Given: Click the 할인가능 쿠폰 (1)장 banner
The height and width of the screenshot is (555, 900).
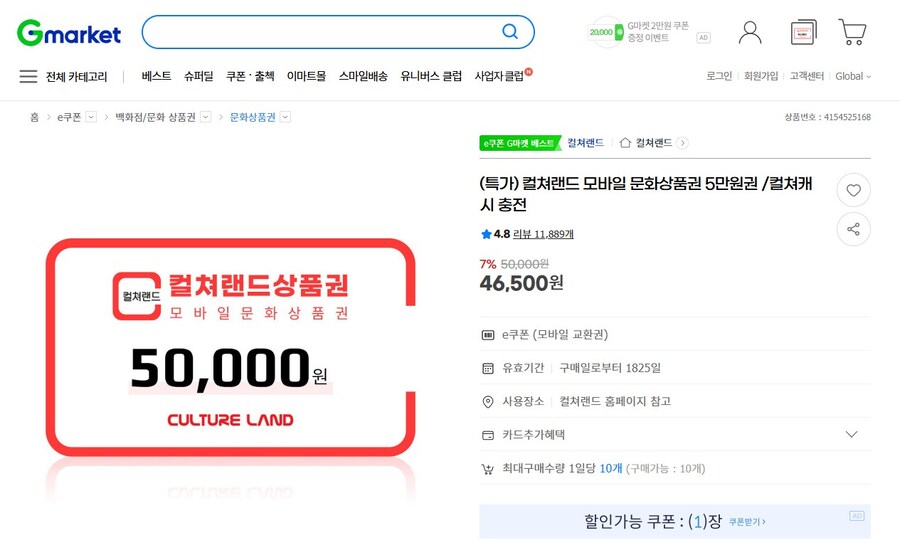Looking at the screenshot, I should pos(675,522).
